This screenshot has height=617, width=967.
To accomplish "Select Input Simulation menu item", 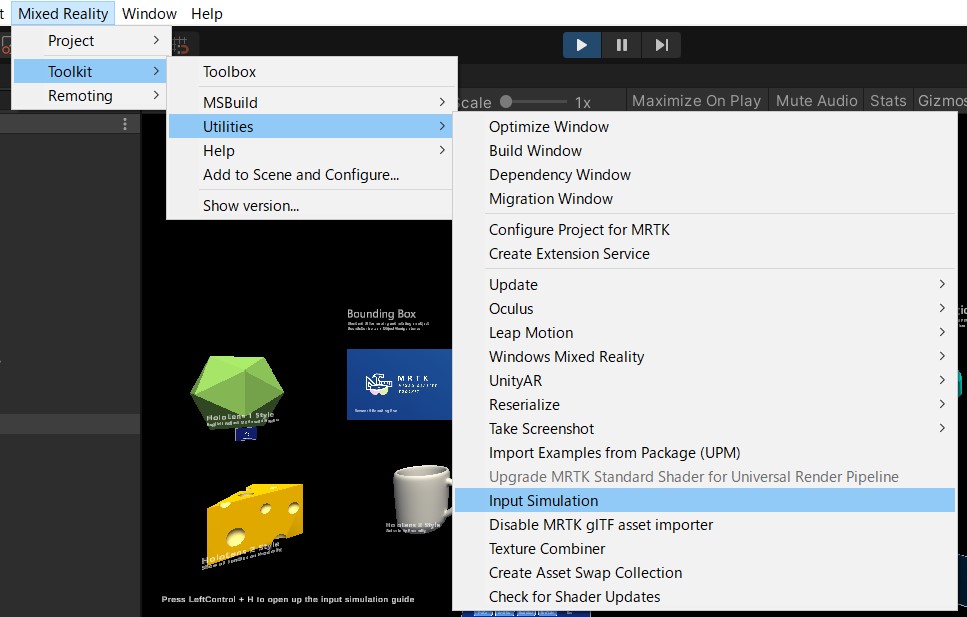I will point(704,500).
